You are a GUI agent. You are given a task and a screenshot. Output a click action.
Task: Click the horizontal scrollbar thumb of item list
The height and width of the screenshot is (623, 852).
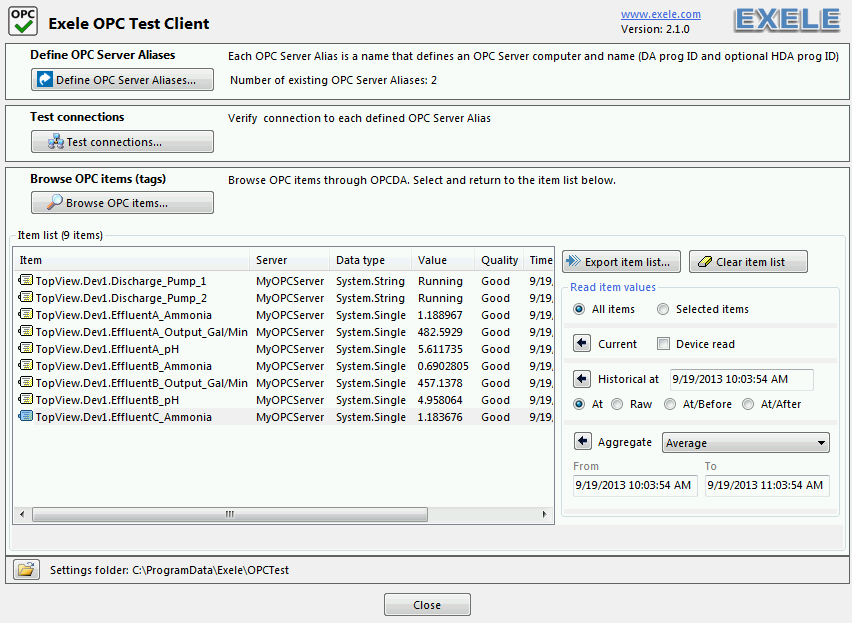pos(230,514)
